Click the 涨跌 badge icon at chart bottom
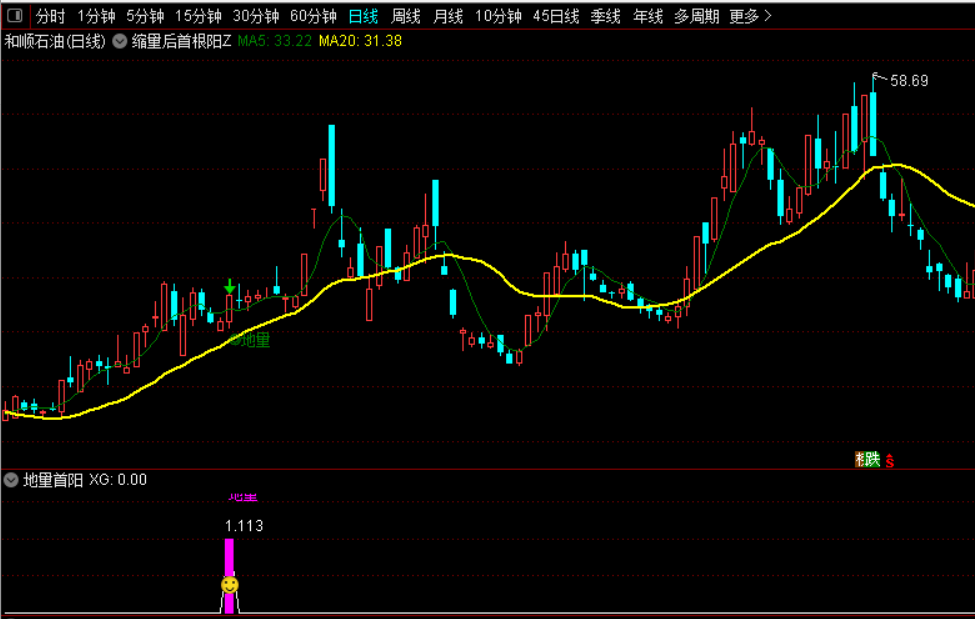 pyautogui.click(x=867, y=460)
